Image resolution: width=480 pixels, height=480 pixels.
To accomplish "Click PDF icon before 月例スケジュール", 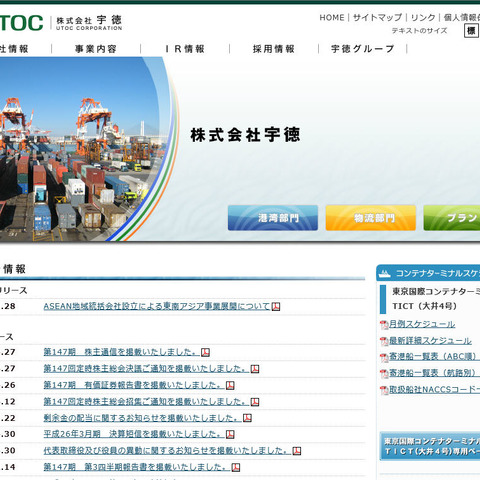I will coord(384,325).
